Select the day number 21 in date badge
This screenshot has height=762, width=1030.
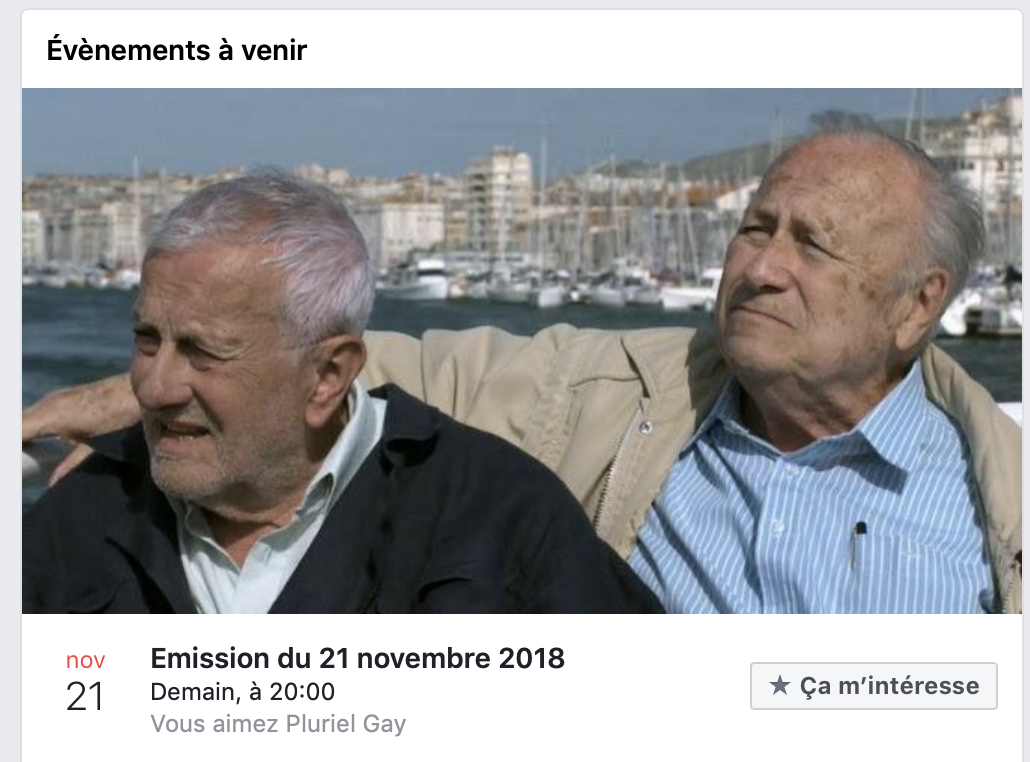(x=85, y=697)
